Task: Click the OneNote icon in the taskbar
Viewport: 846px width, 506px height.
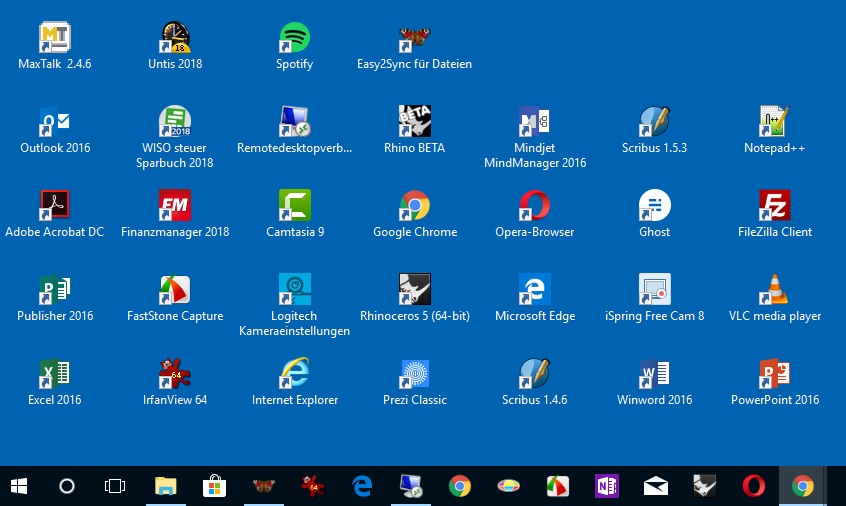Action: pyautogui.click(x=606, y=486)
